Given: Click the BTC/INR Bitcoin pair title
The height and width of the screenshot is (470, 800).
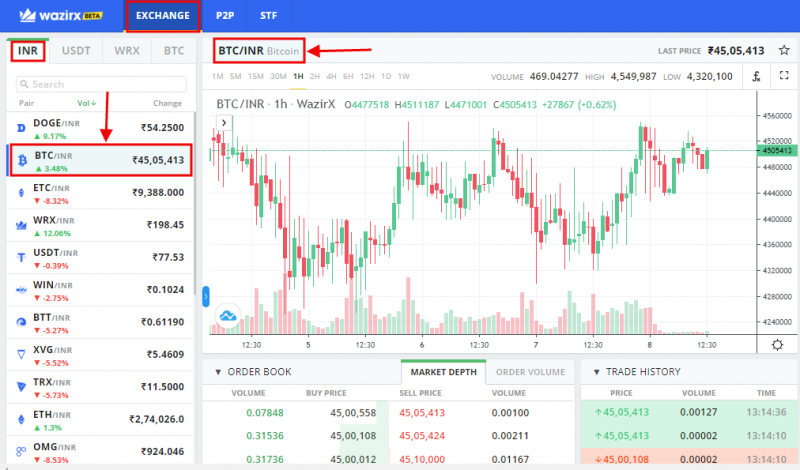Looking at the screenshot, I should [259, 51].
